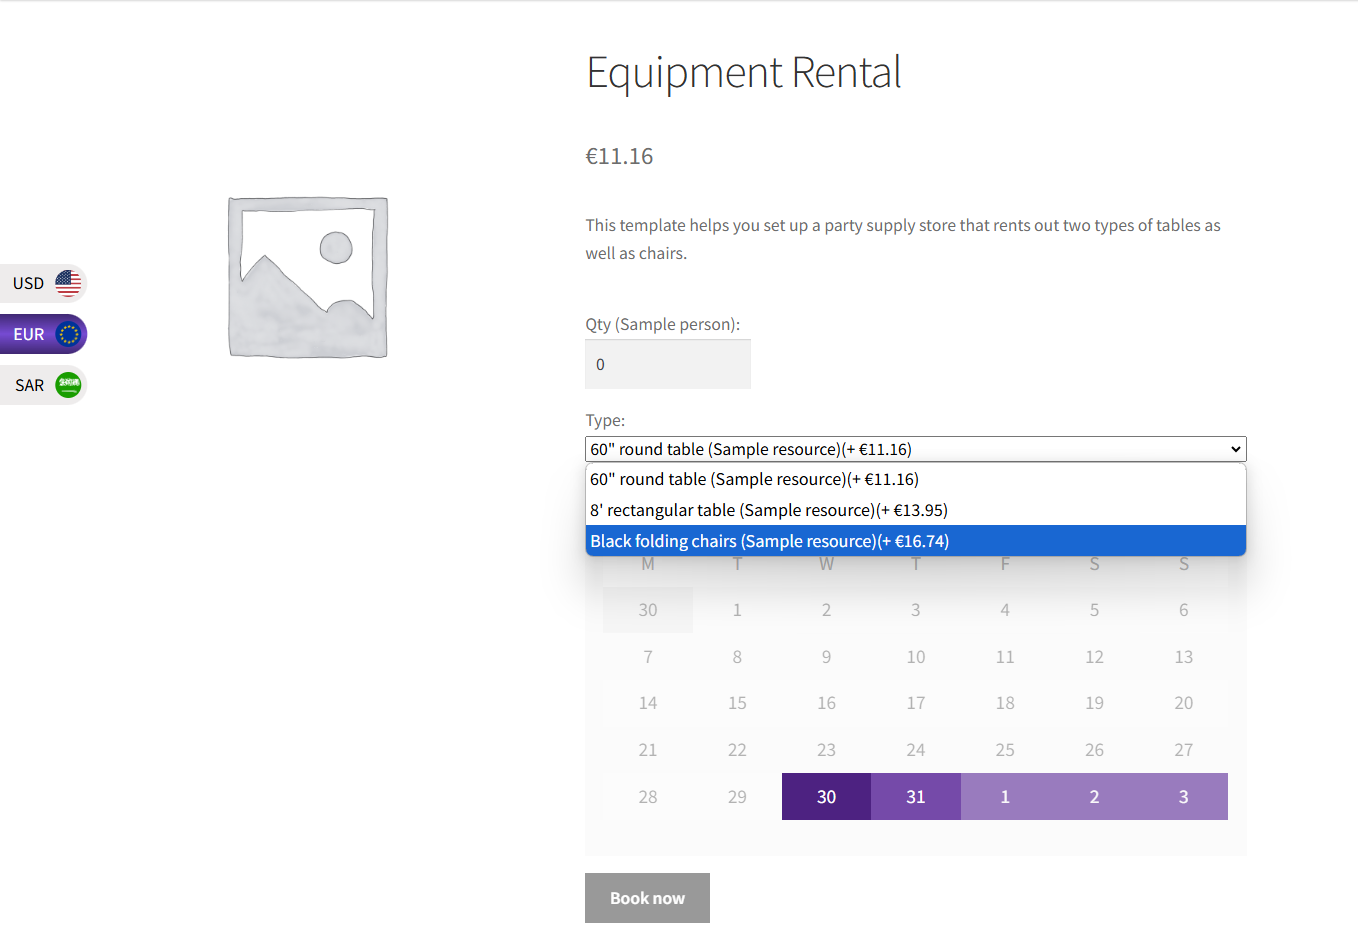The width and height of the screenshot is (1358, 945).
Task: Pick next month's highlighted date 3
Action: (1184, 797)
